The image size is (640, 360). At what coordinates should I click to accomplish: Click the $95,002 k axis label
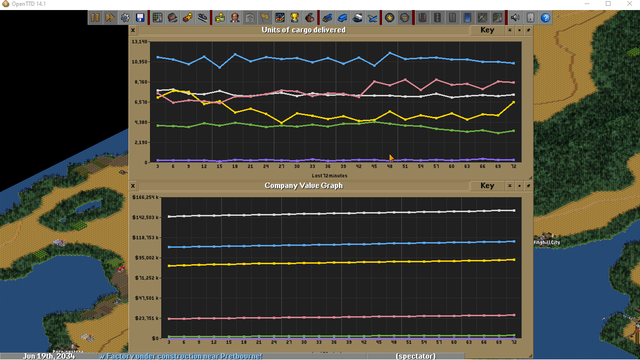pos(147,258)
